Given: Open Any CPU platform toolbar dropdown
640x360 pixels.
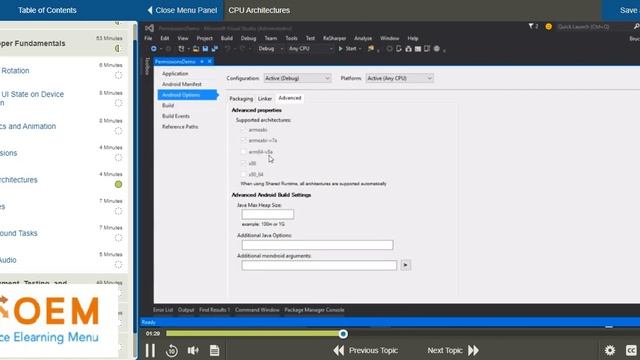Looking at the screenshot, I should pyautogui.click(x=311, y=49).
